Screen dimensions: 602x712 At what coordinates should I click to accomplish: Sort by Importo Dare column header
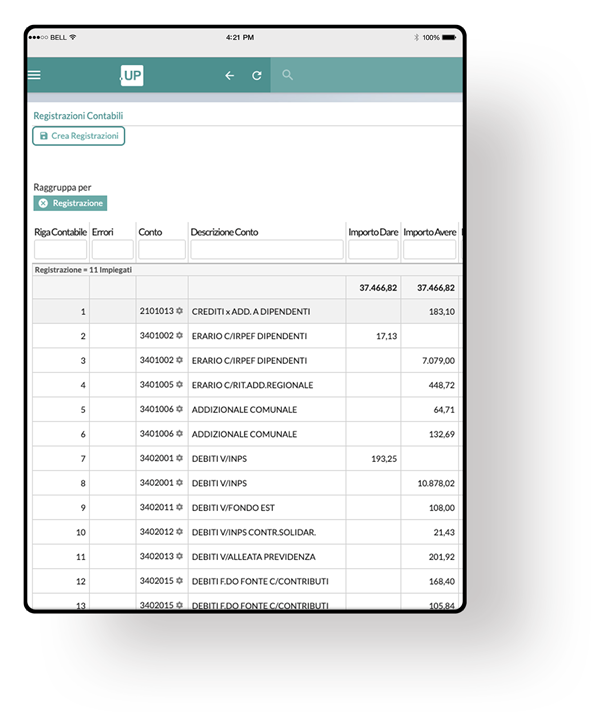point(373,232)
